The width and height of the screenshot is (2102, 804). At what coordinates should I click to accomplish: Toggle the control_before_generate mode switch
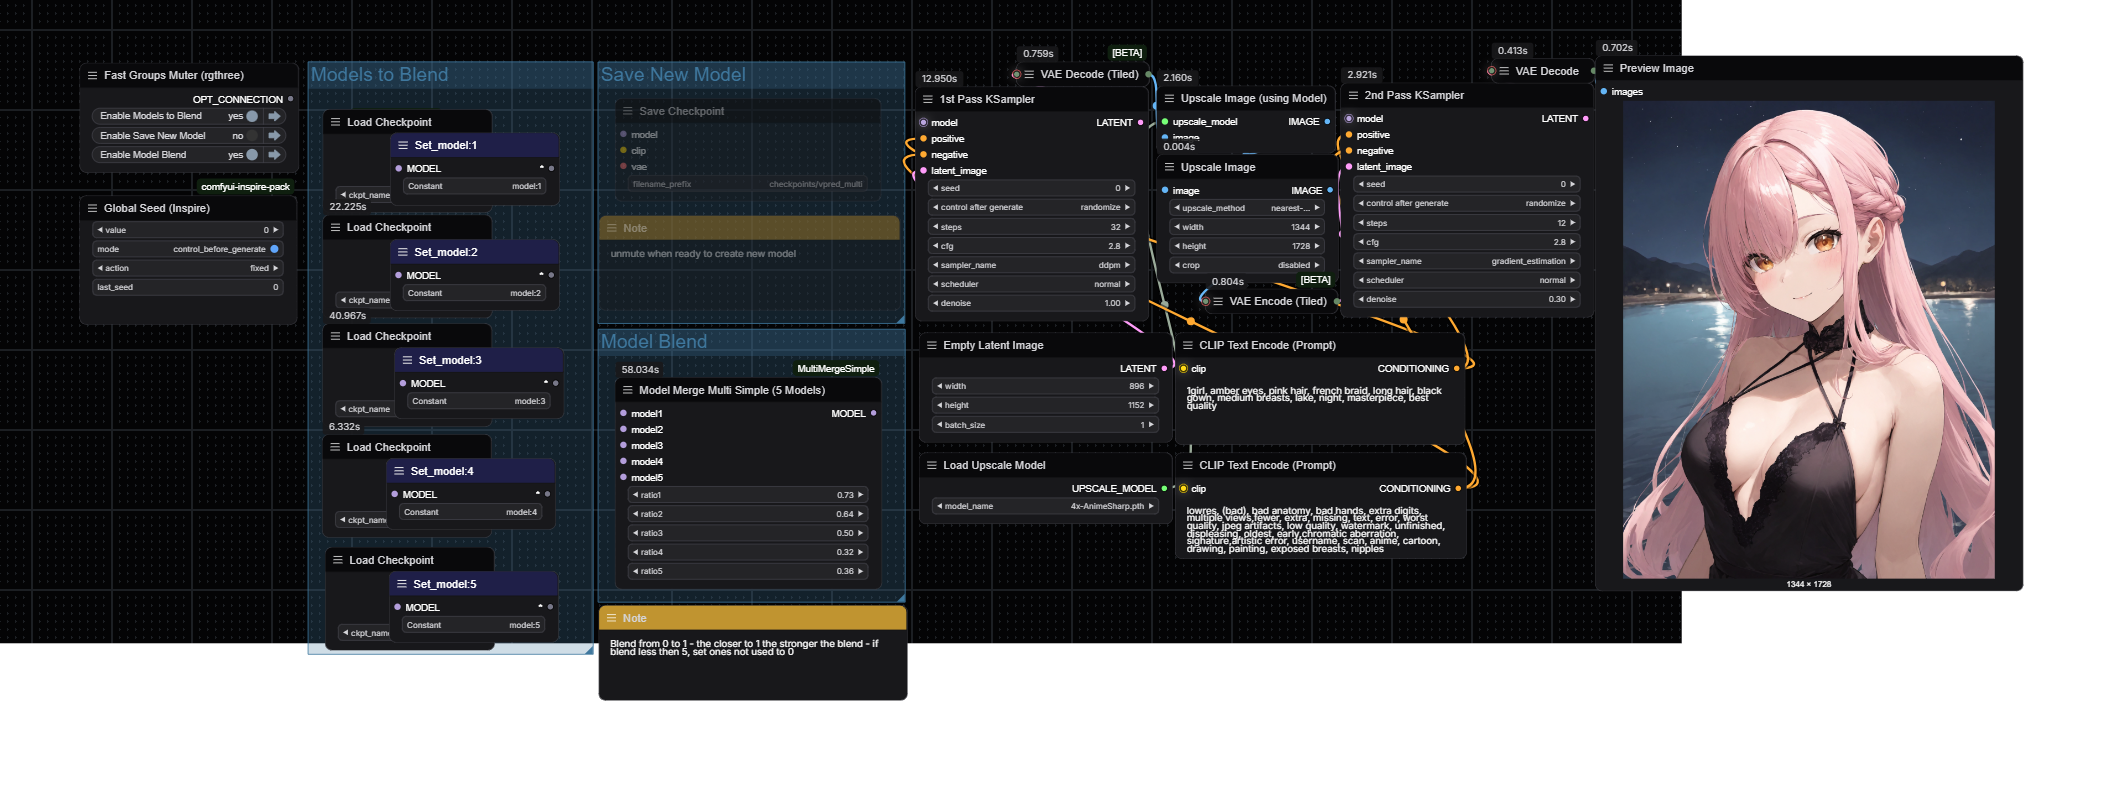click(275, 249)
